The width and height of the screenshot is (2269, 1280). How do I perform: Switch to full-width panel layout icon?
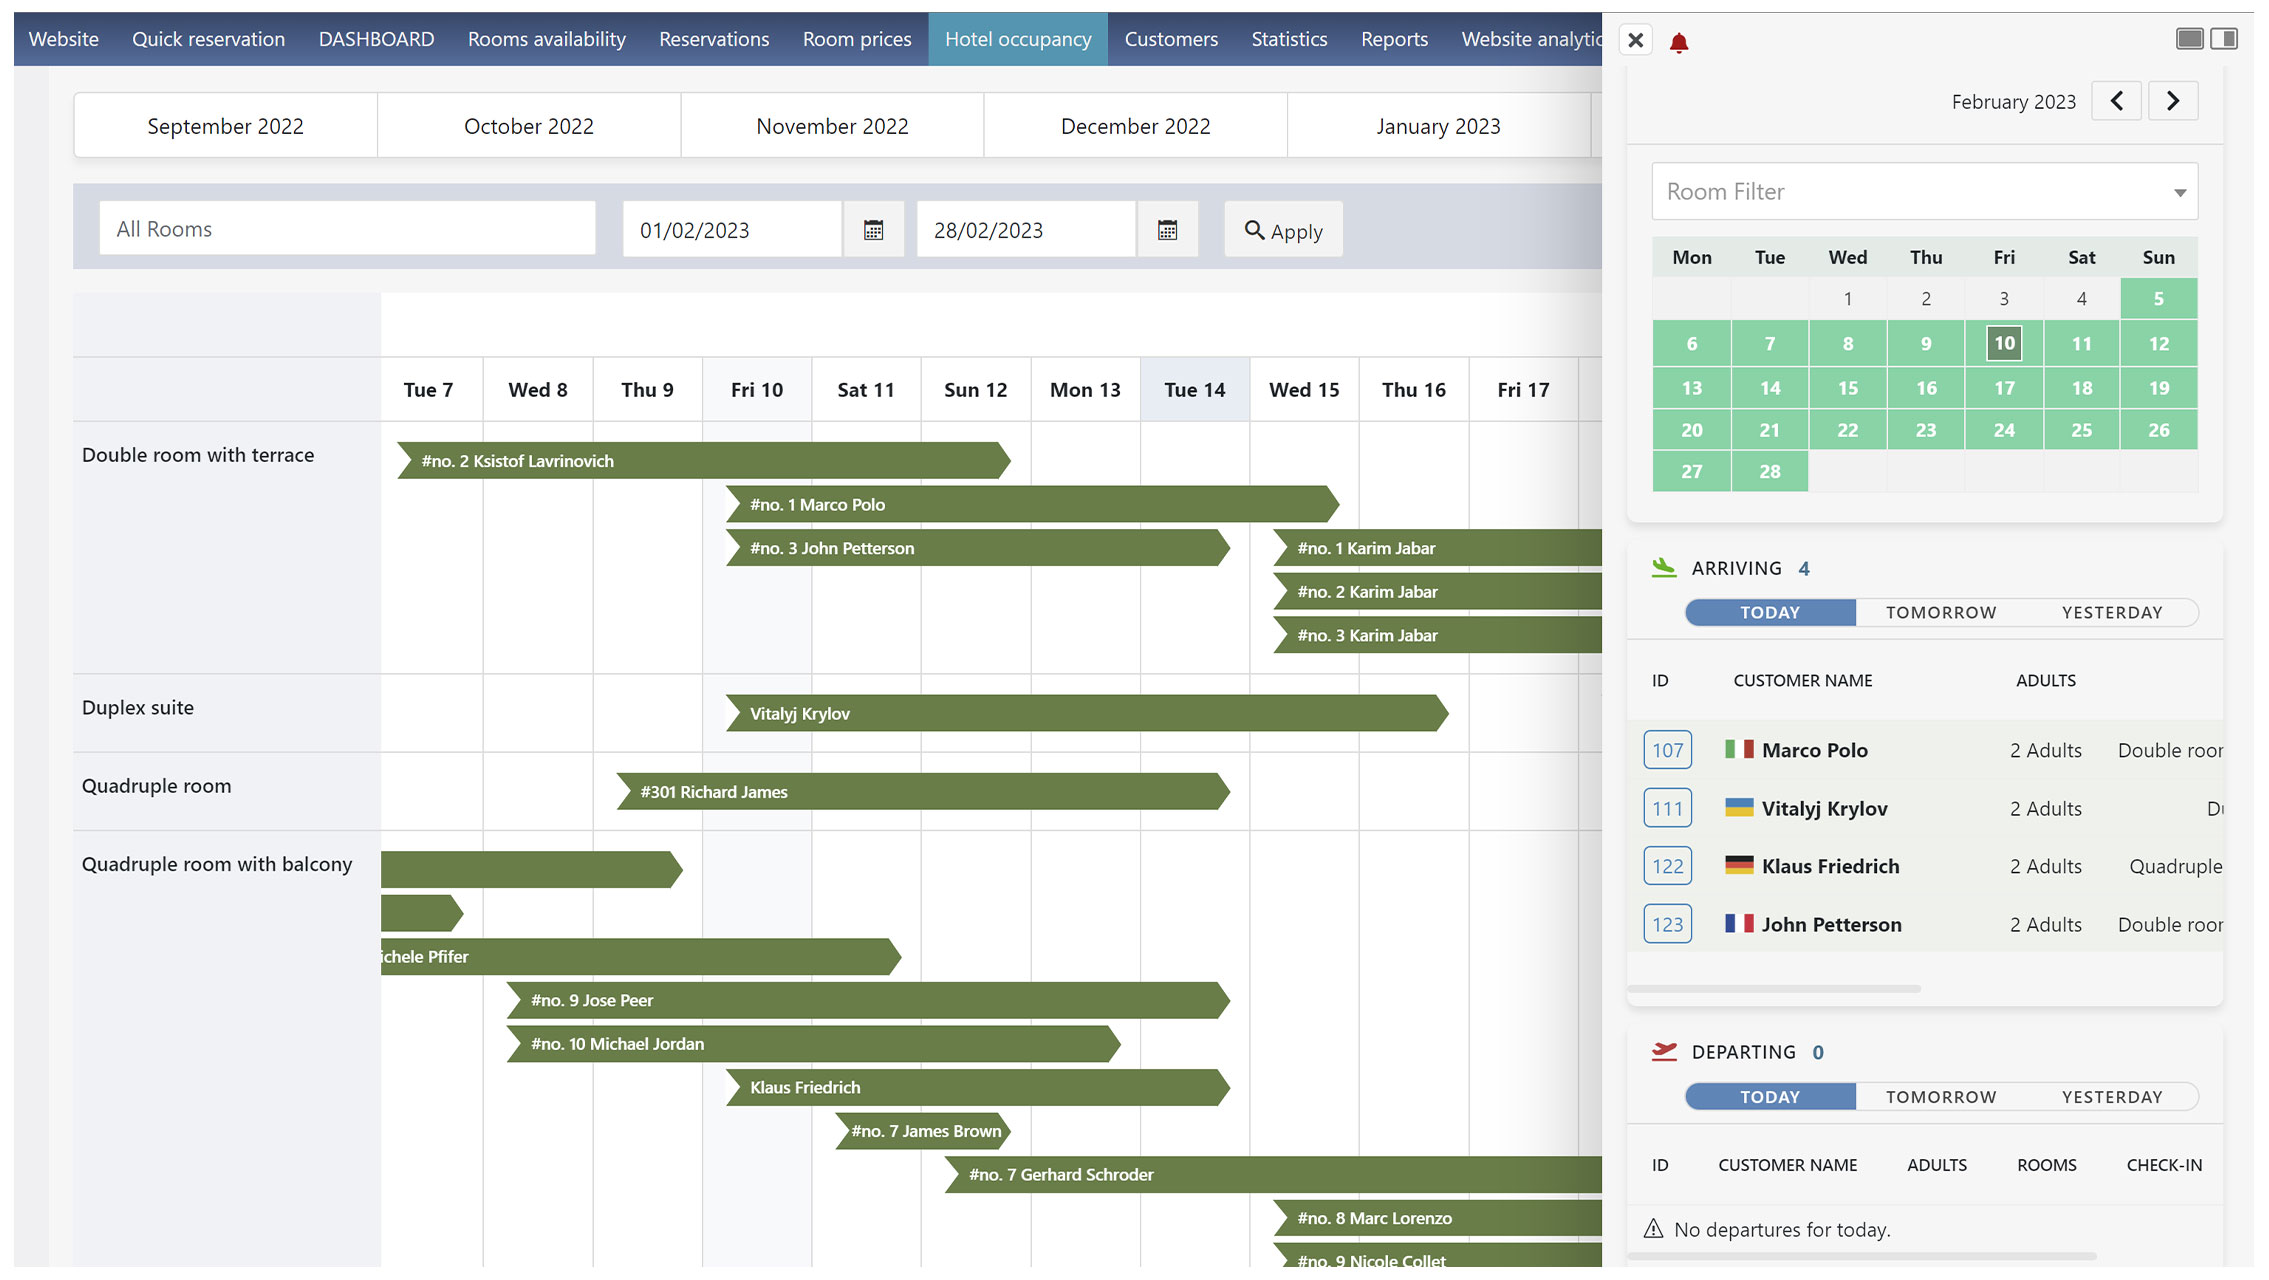[2189, 39]
